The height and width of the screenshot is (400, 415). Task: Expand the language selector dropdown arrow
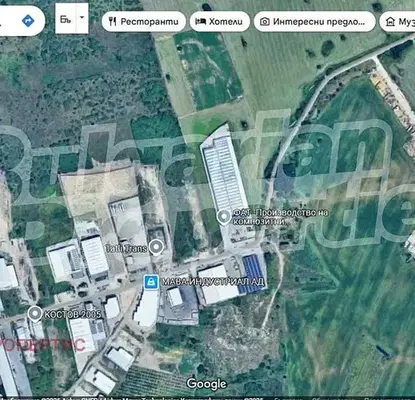click(82, 17)
